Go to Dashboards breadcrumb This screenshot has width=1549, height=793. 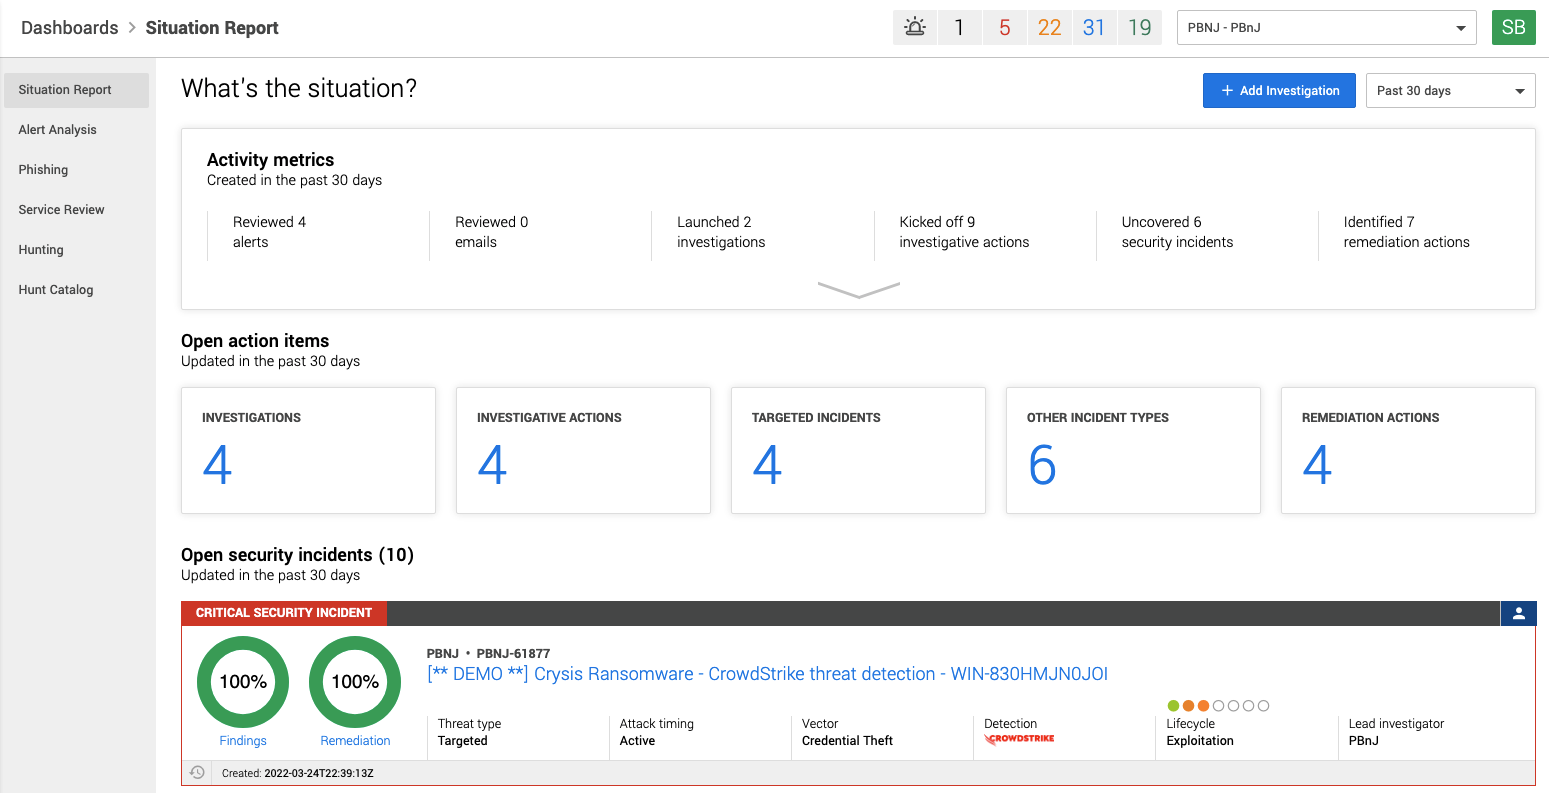(x=70, y=28)
